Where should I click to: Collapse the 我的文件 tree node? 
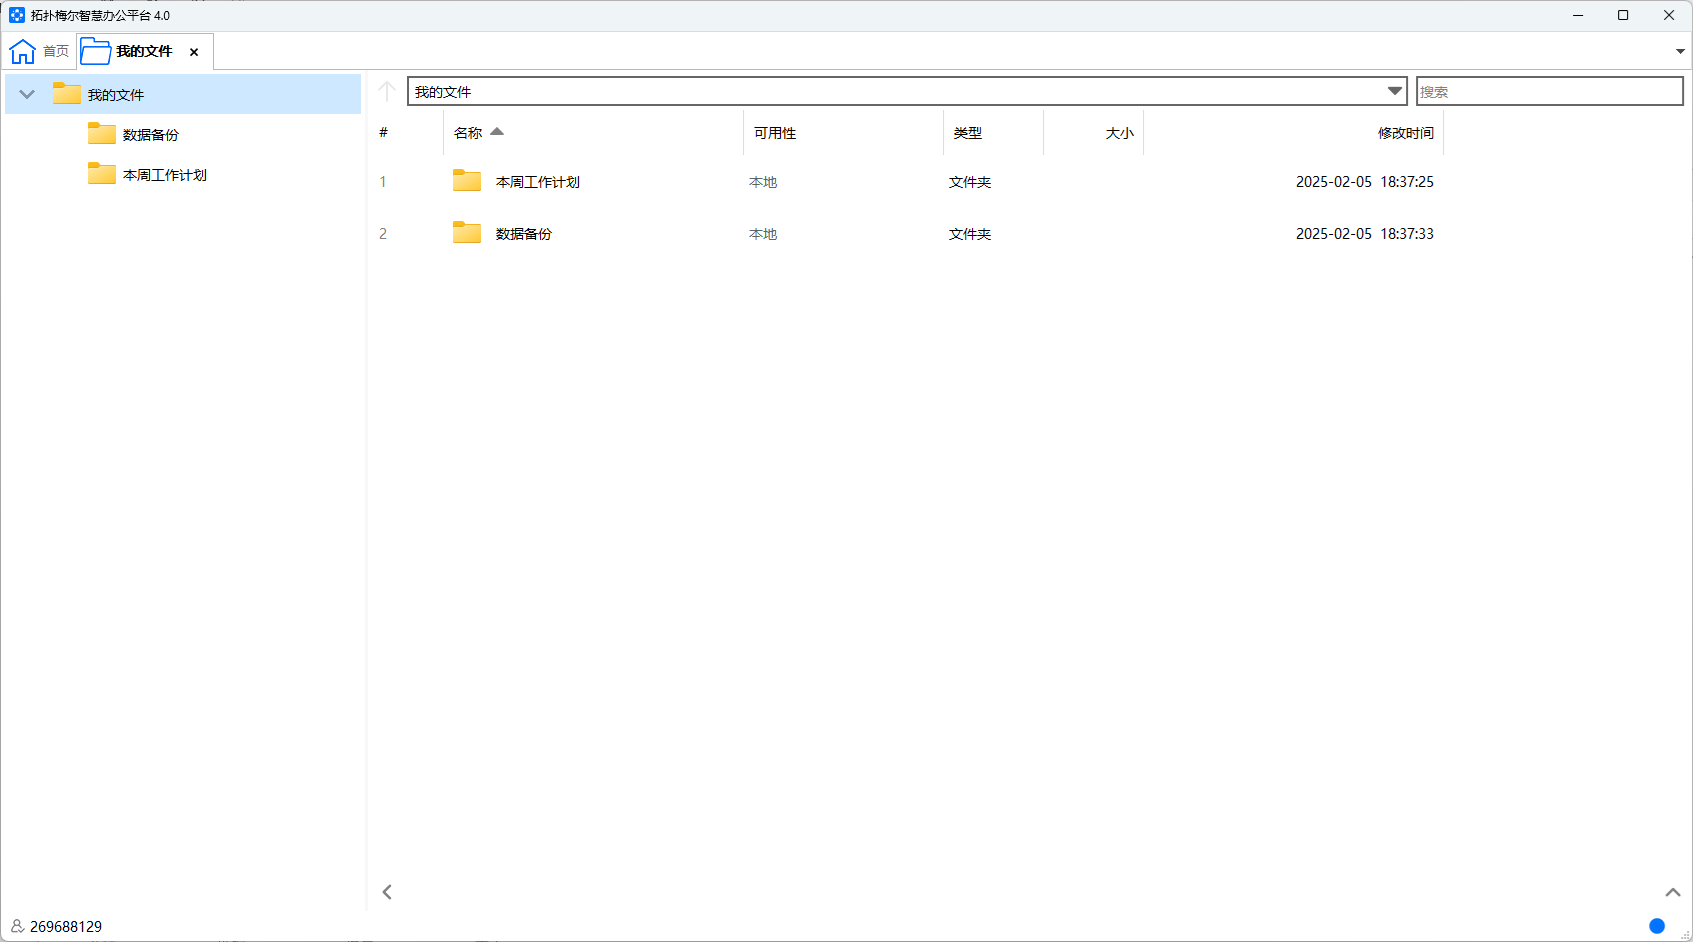(x=27, y=94)
